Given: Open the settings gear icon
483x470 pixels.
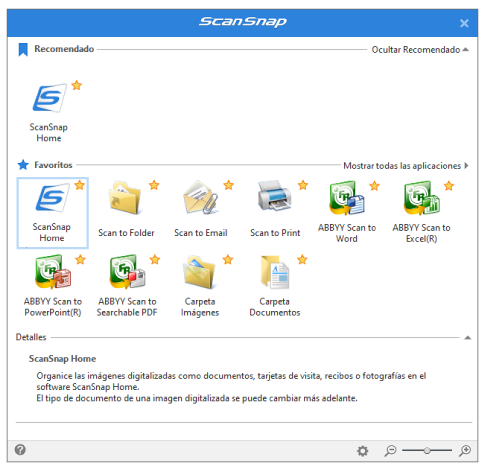Looking at the screenshot, I should pyautogui.click(x=362, y=451).
